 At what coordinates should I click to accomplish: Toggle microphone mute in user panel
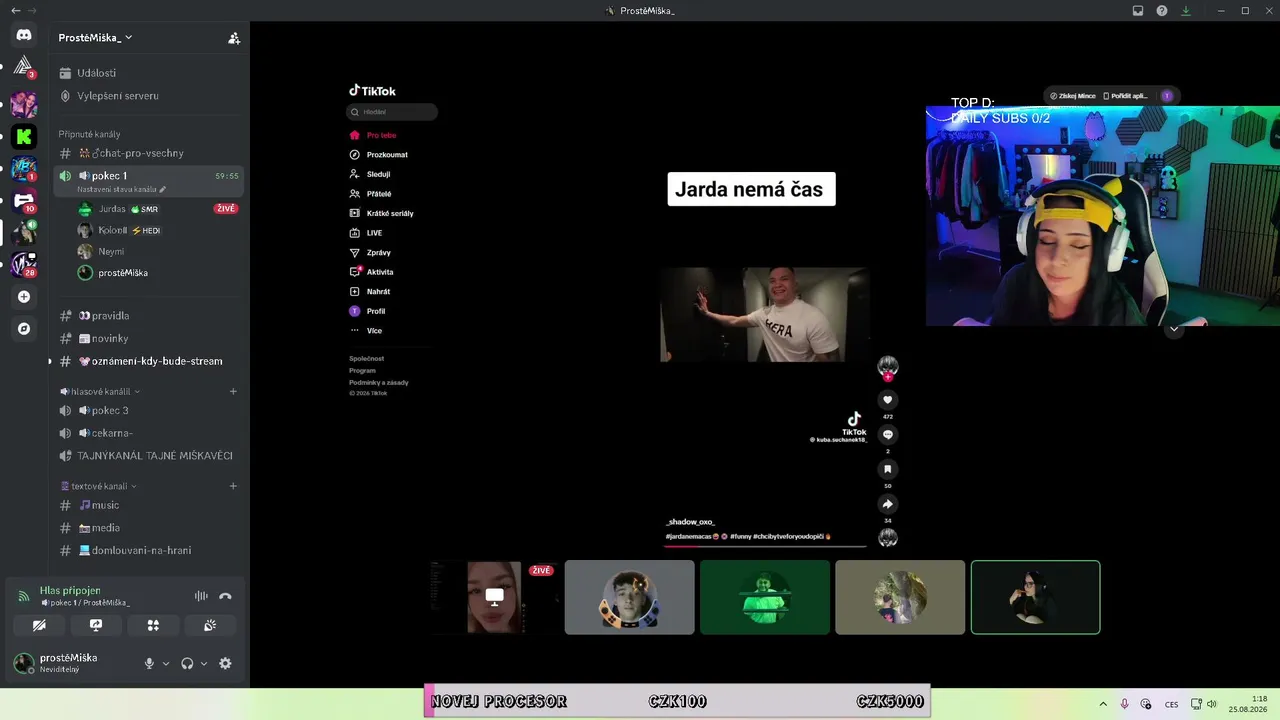tap(149, 663)
